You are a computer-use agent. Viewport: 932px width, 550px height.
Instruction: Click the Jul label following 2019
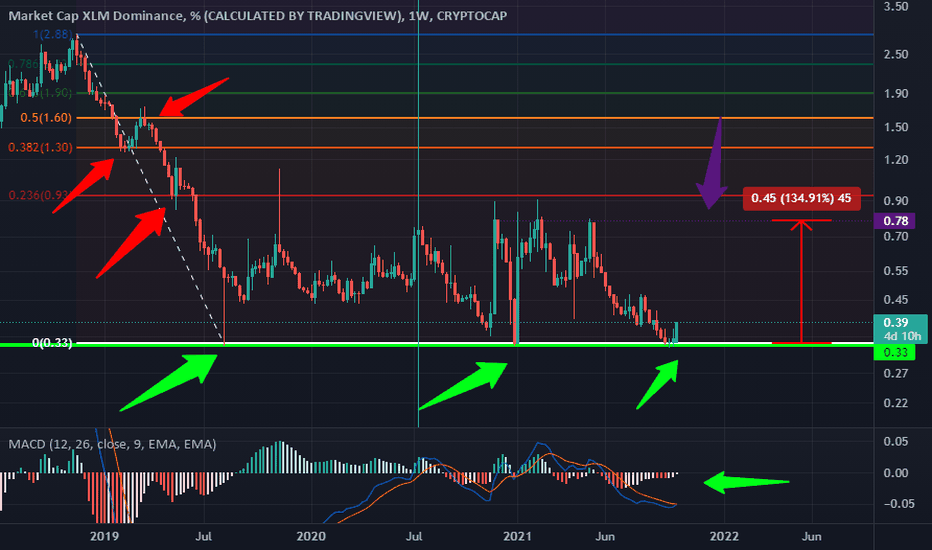tap(203, 536)
